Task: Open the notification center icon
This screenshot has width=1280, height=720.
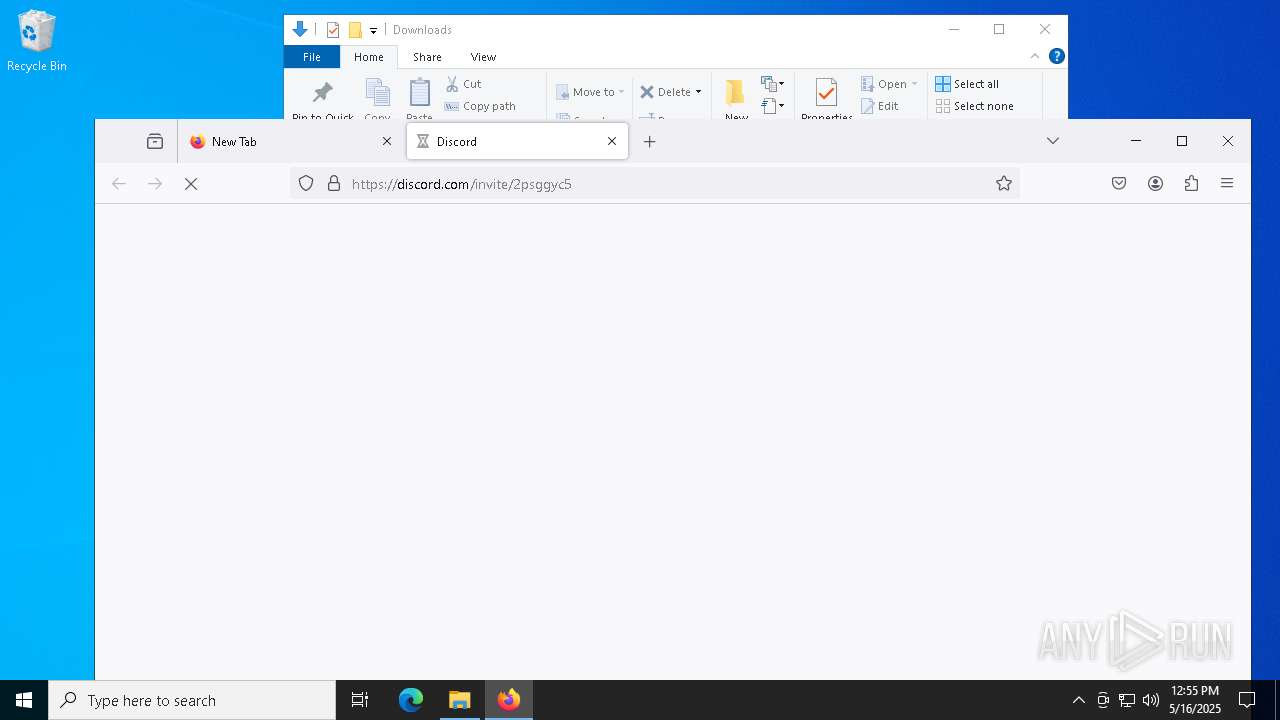Action: click(1247, 700)
